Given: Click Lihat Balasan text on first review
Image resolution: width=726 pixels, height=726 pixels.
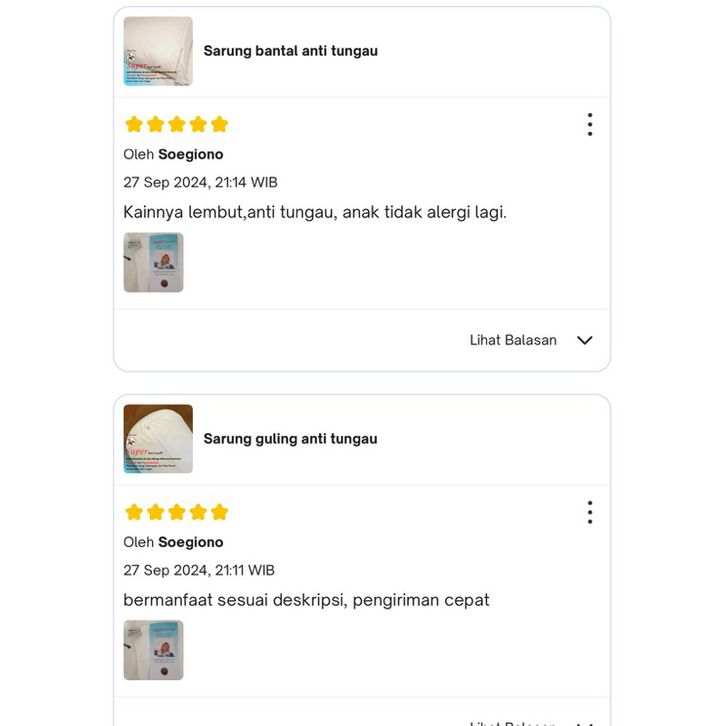Looking at the screenshot, I should pyautogui.click(x=513, y=340).
